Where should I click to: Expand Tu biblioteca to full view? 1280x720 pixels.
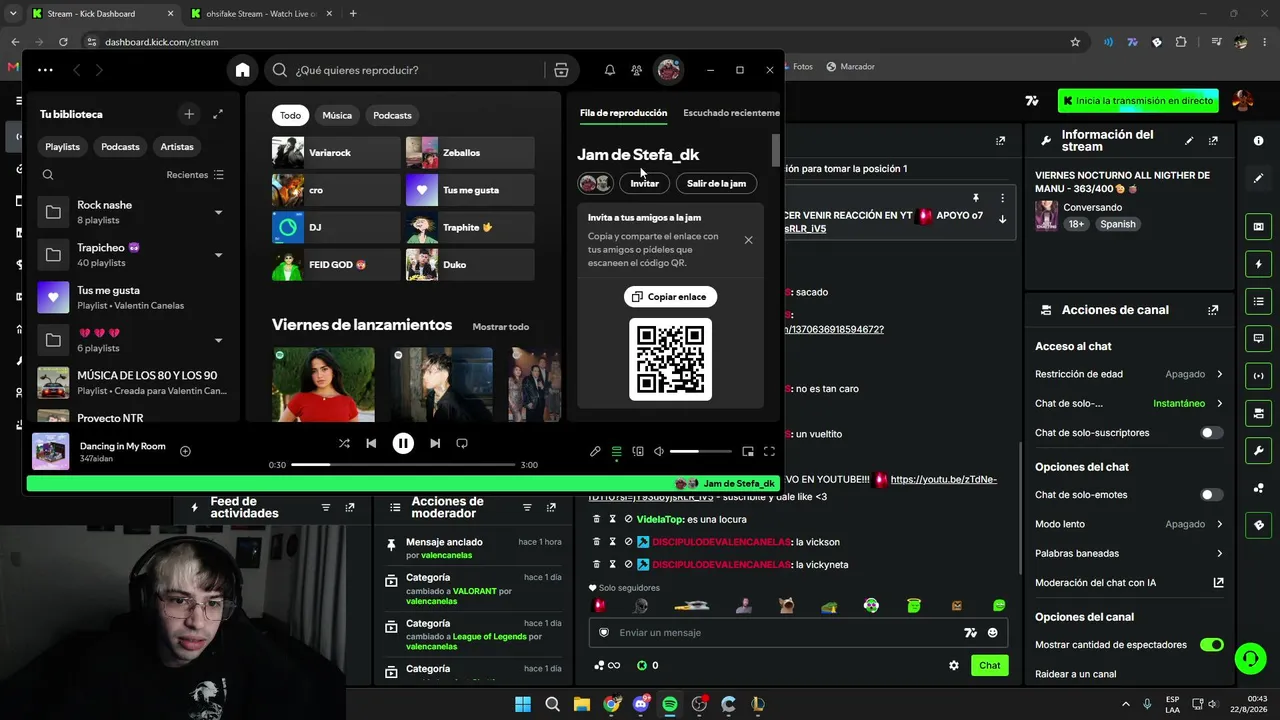coord(218,114)
